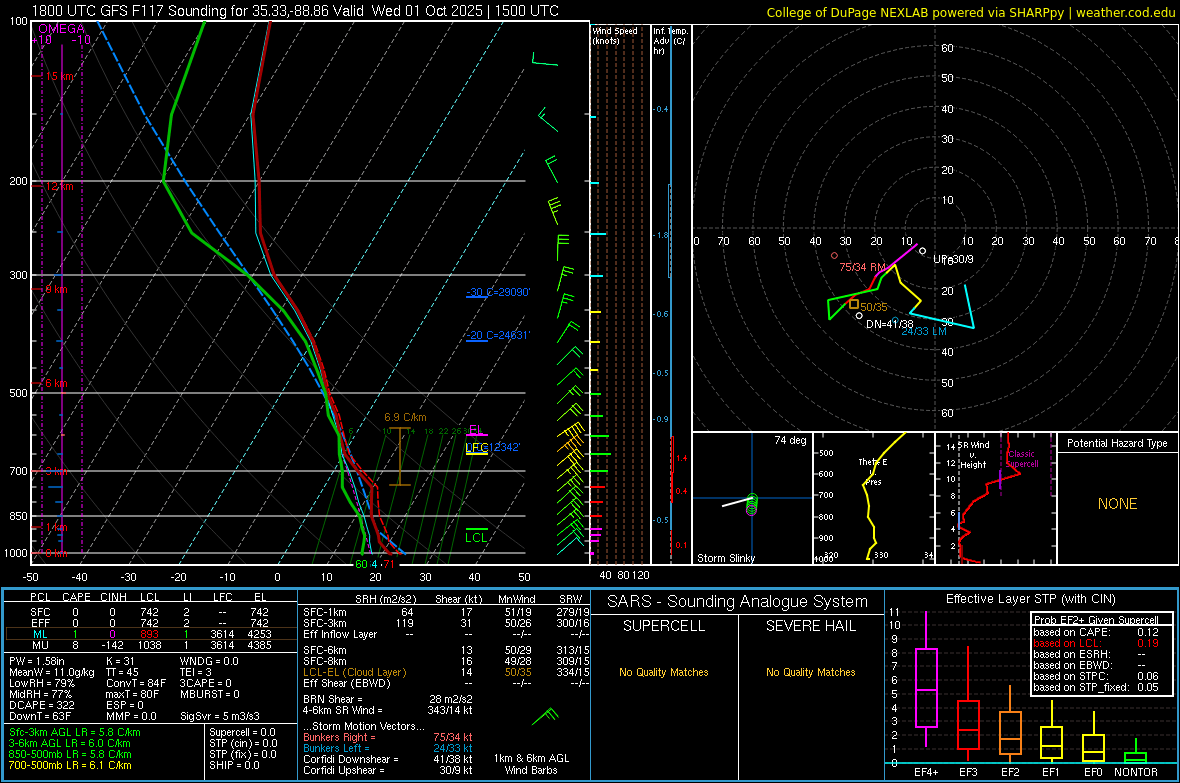Click the SigSvr = 5 m3/s3 value
Viewport: 1180px width, 783px height.
220,716
